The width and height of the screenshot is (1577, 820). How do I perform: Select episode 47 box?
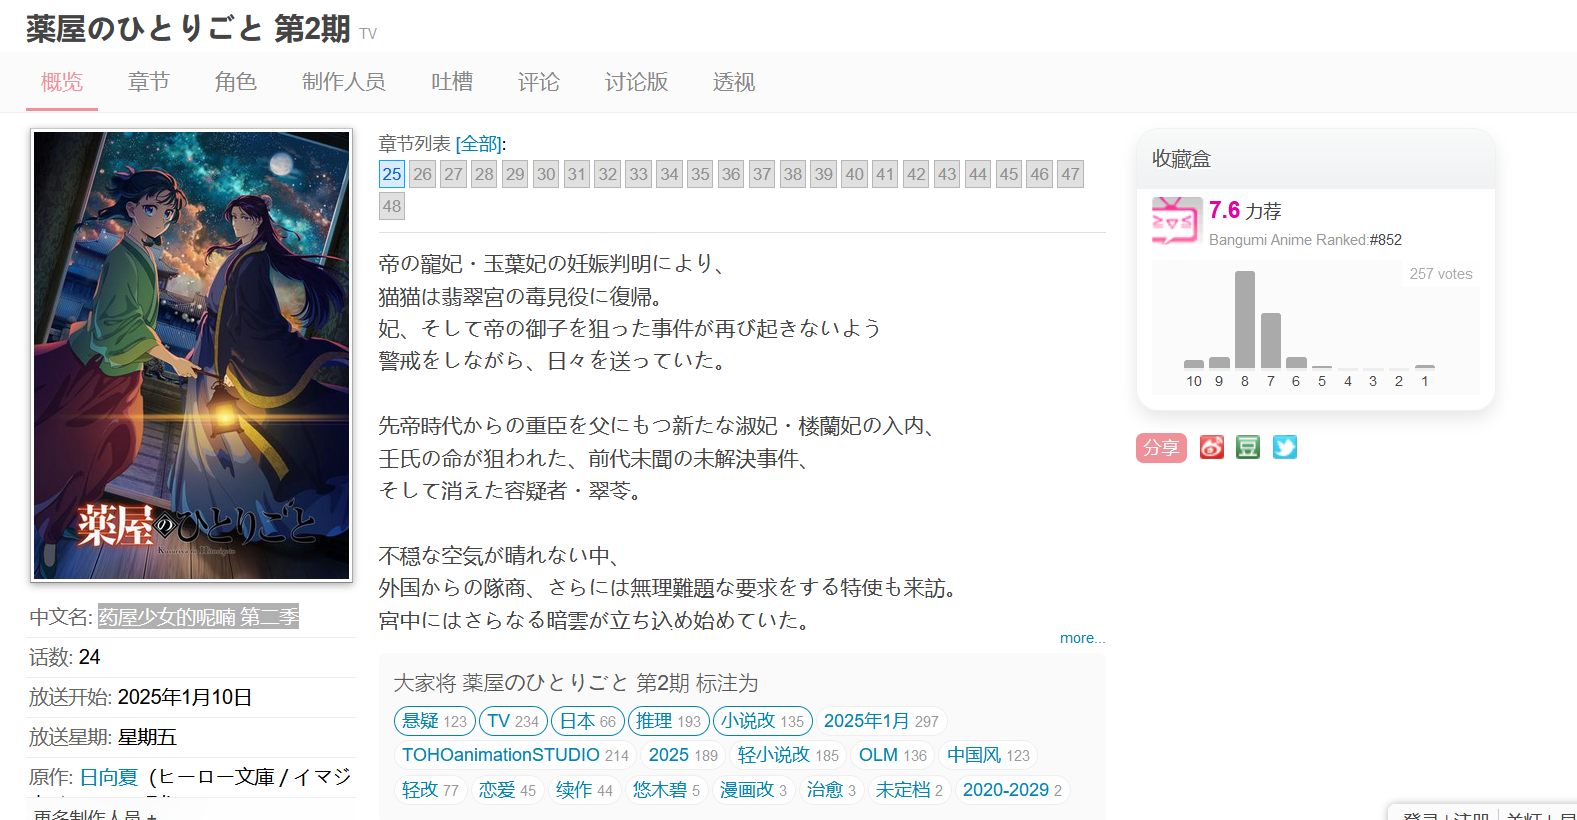(1071, 174)
